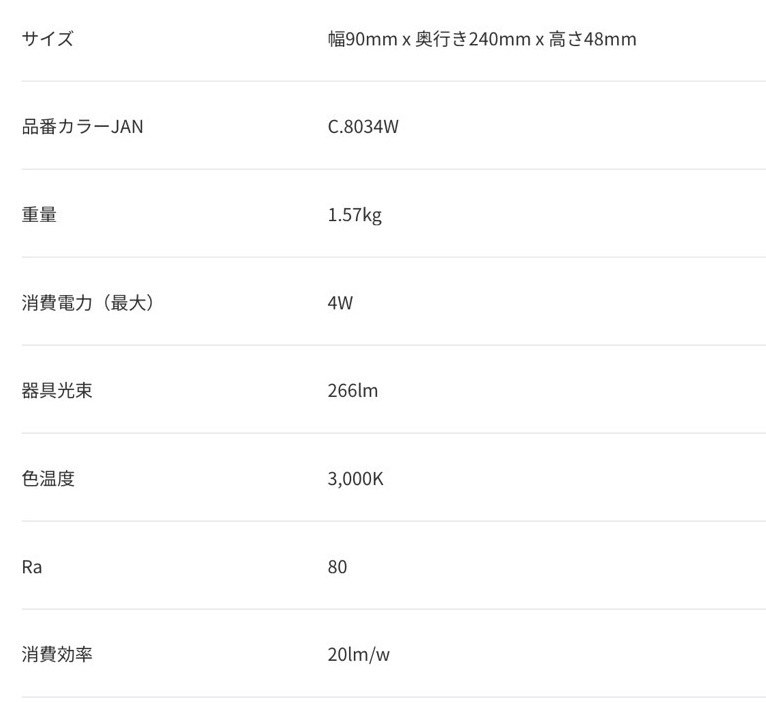Click the size value 幅90mm x 奥行き240mm
This screenshot has width=766, height=702.
429,39
